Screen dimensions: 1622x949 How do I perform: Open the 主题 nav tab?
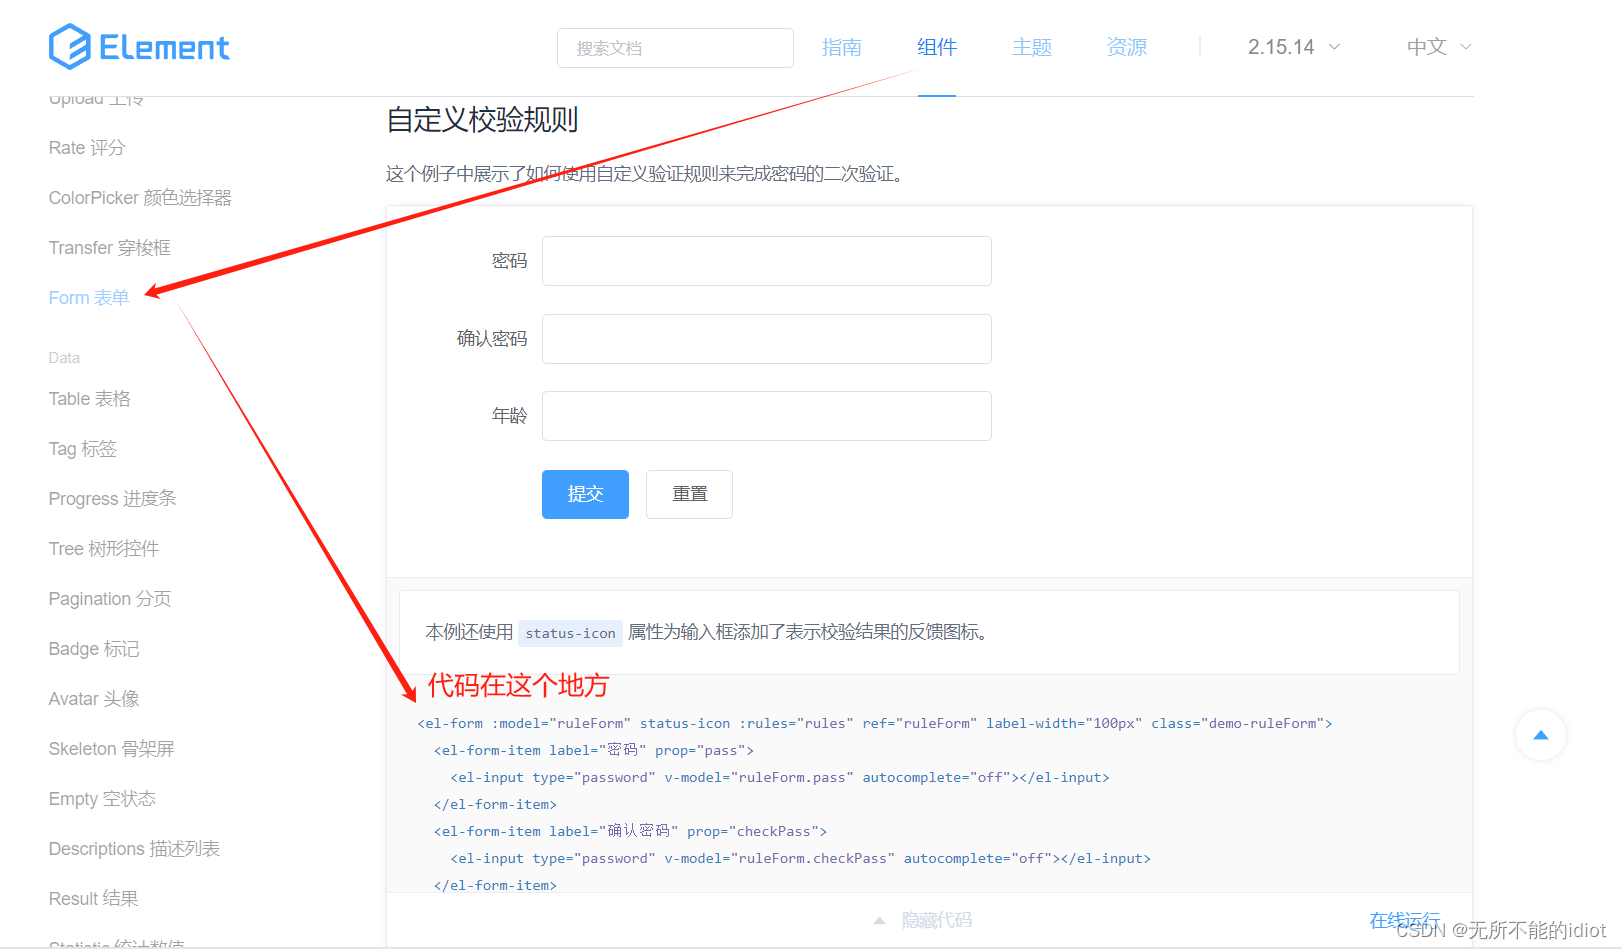coord(1032,47)
